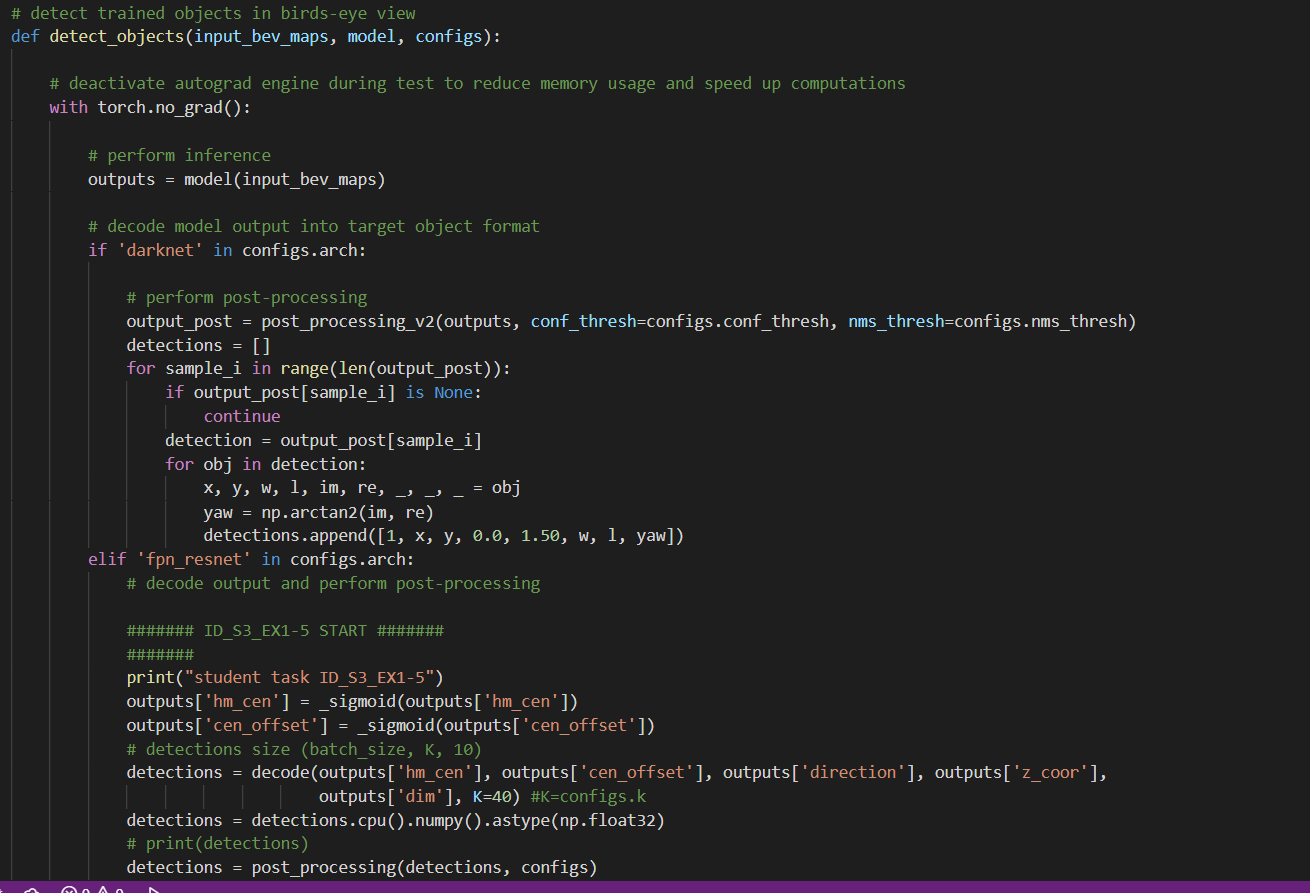Viewport: 1310px width, 893px height.
Task: Click the "# perform inference" comment
Action: (x=179, y=155)
